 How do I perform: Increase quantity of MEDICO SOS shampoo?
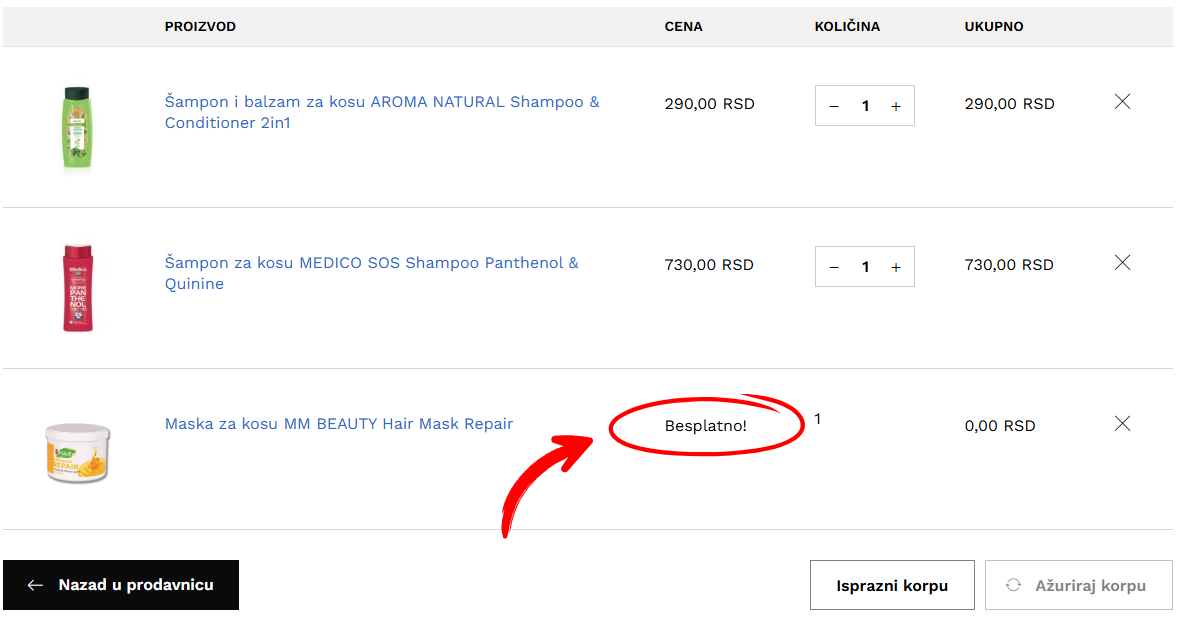(896, 267)
